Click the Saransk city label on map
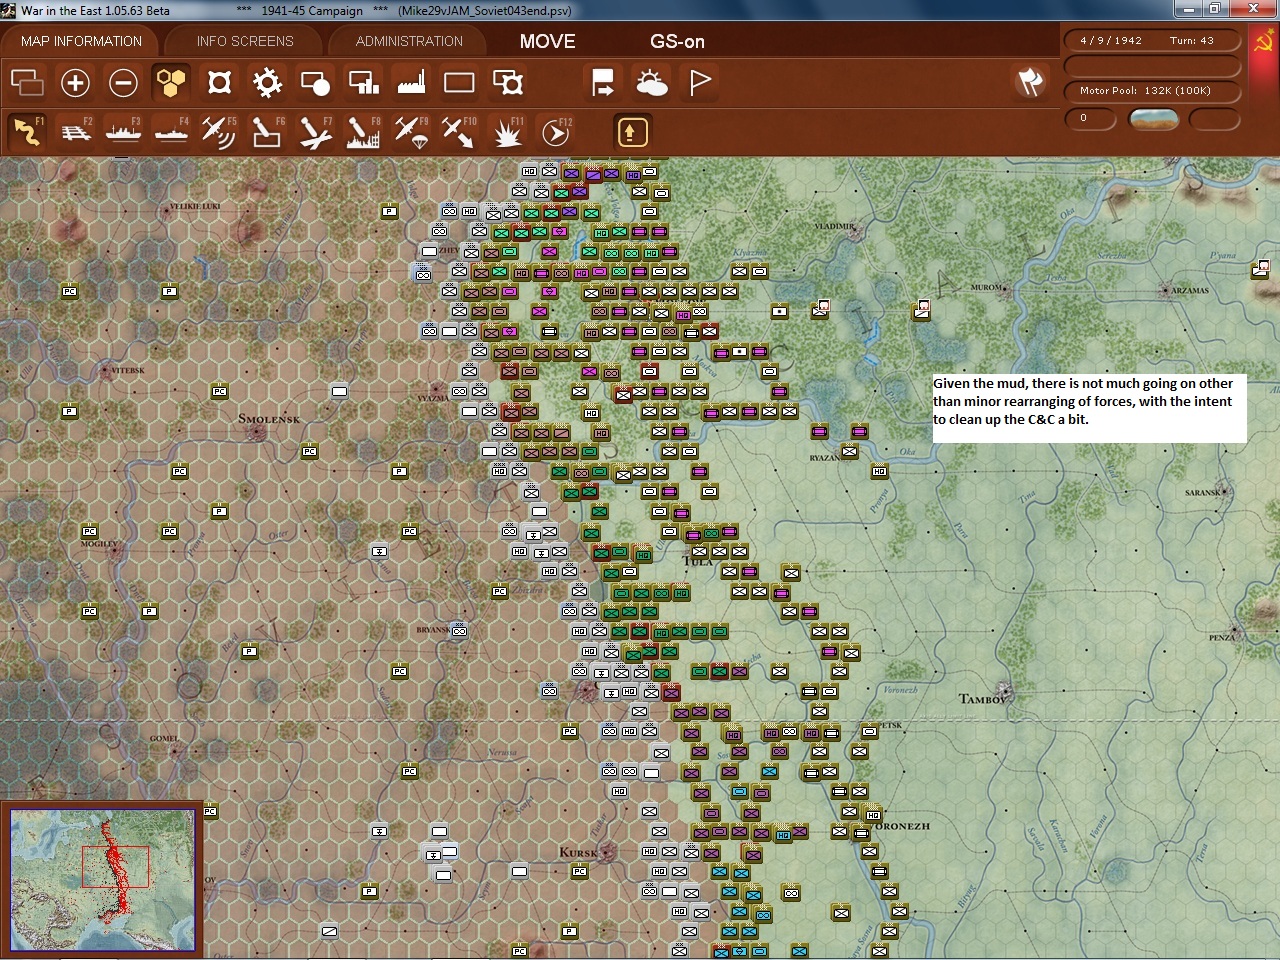 (x=1203, y=493)
